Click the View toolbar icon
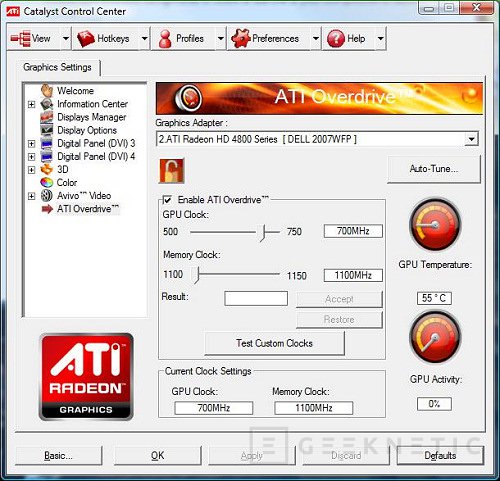Viewport: 500px width, 481px height. pyautogui.click(x=21, y=39)
